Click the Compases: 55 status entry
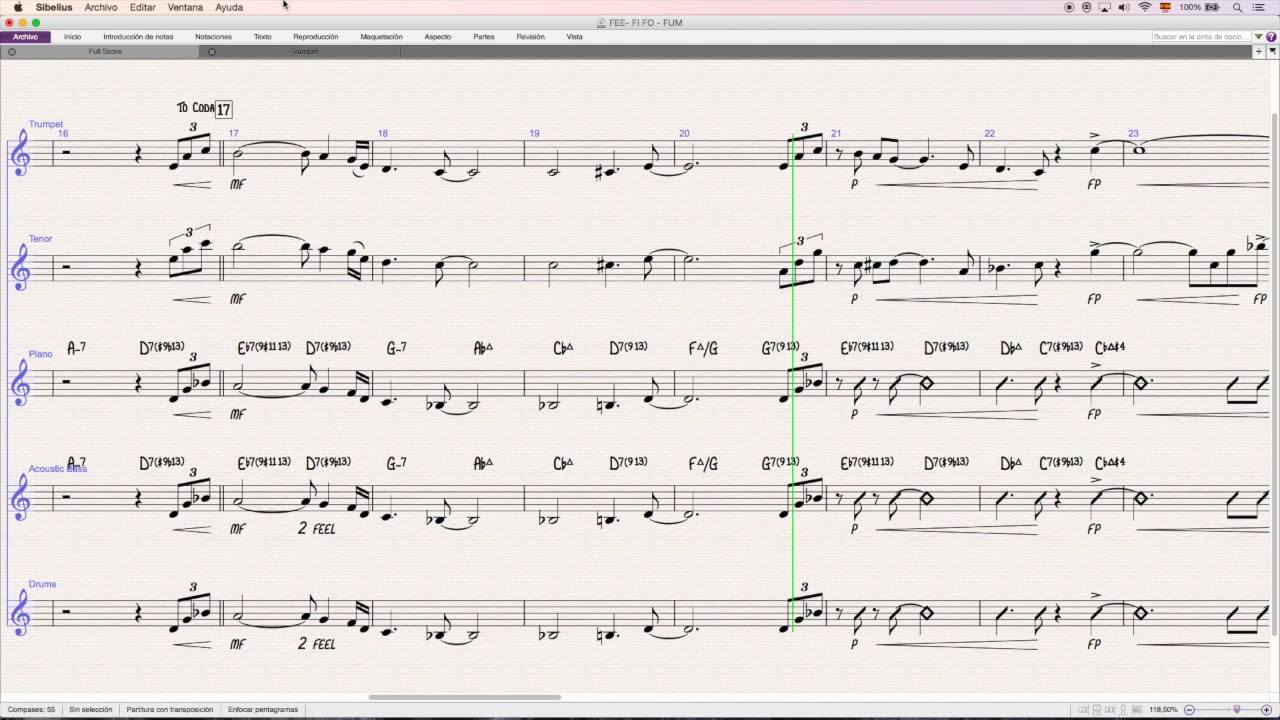Image resolution: width=1280 pixels, height=720 pixels. pos(32,710)
